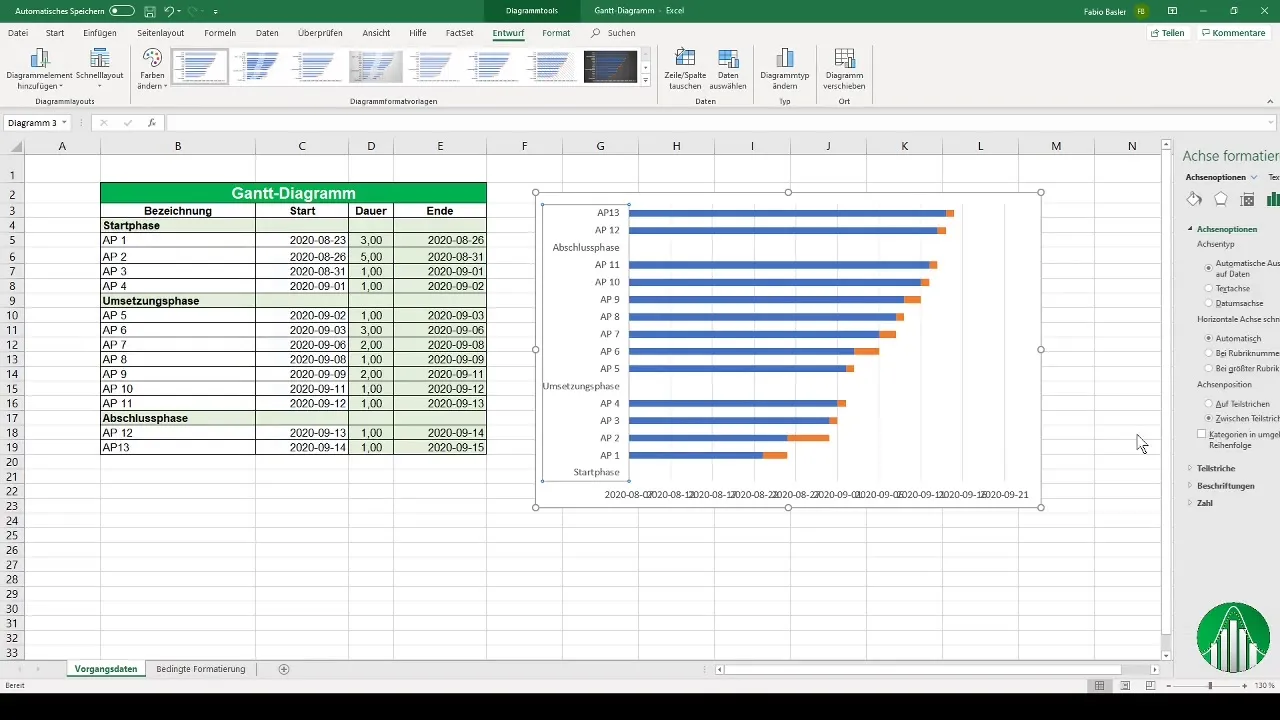Image resolution: width=1280 pixels, height=720 pixels.
Task: Add a new sheet with the plus icon
Action: tap(284, 669)
